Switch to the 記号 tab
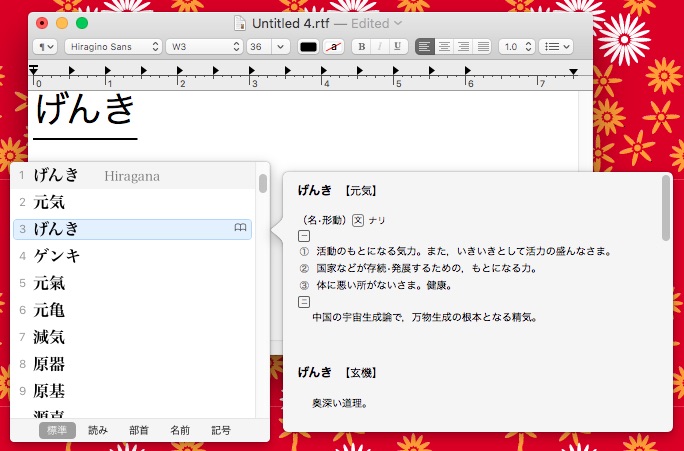The height and width of the screenshot is (451, 684). pyautogui.click(x=221, y=430)
